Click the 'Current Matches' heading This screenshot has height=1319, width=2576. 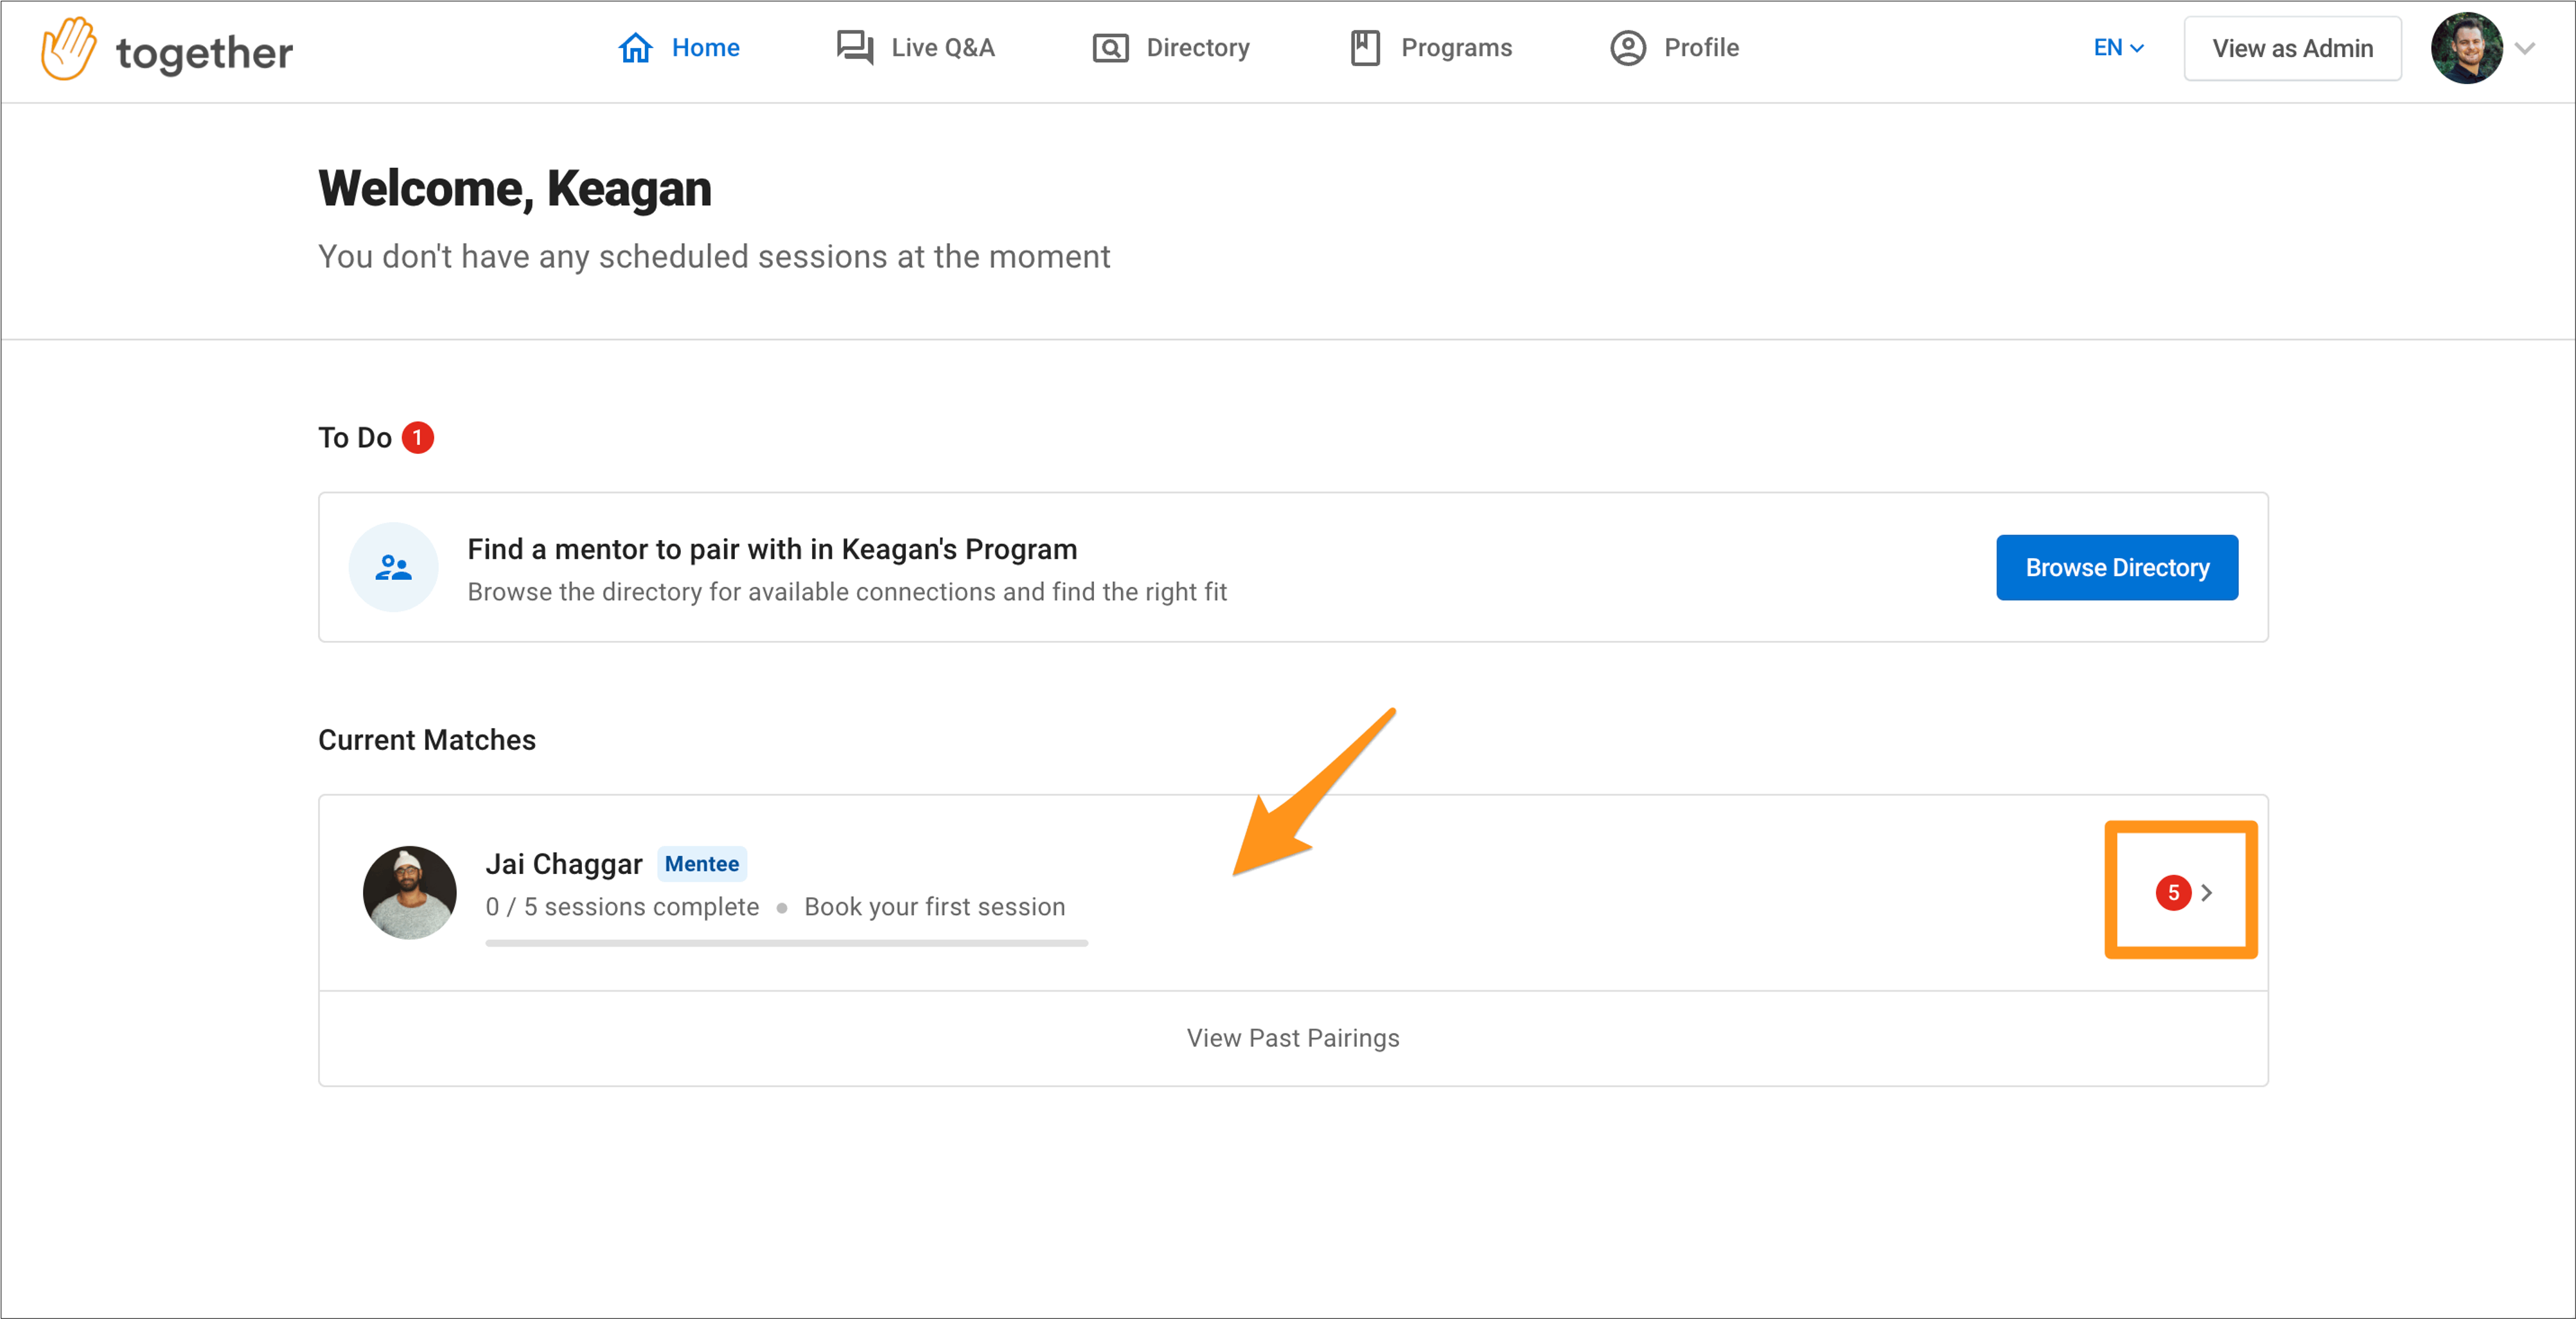pos(427,740)
